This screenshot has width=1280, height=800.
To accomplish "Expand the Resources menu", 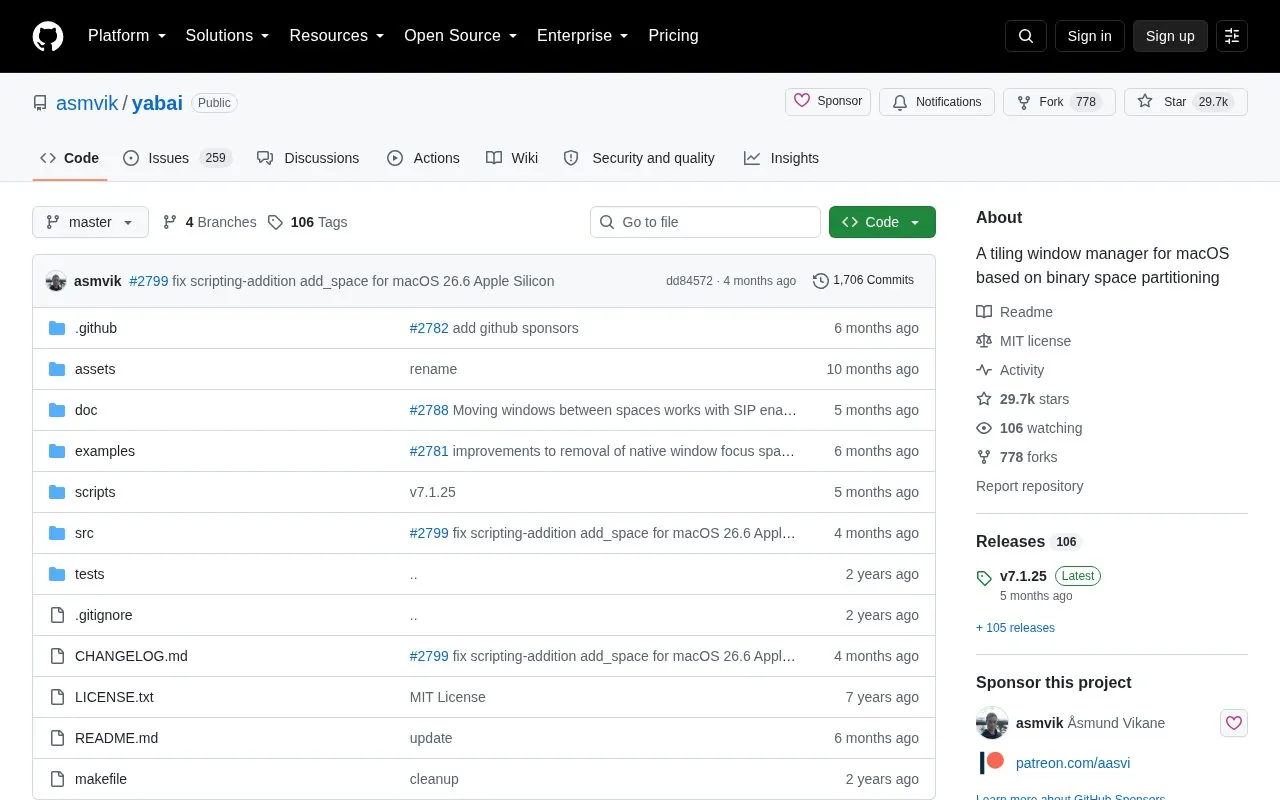I will 337,36.
